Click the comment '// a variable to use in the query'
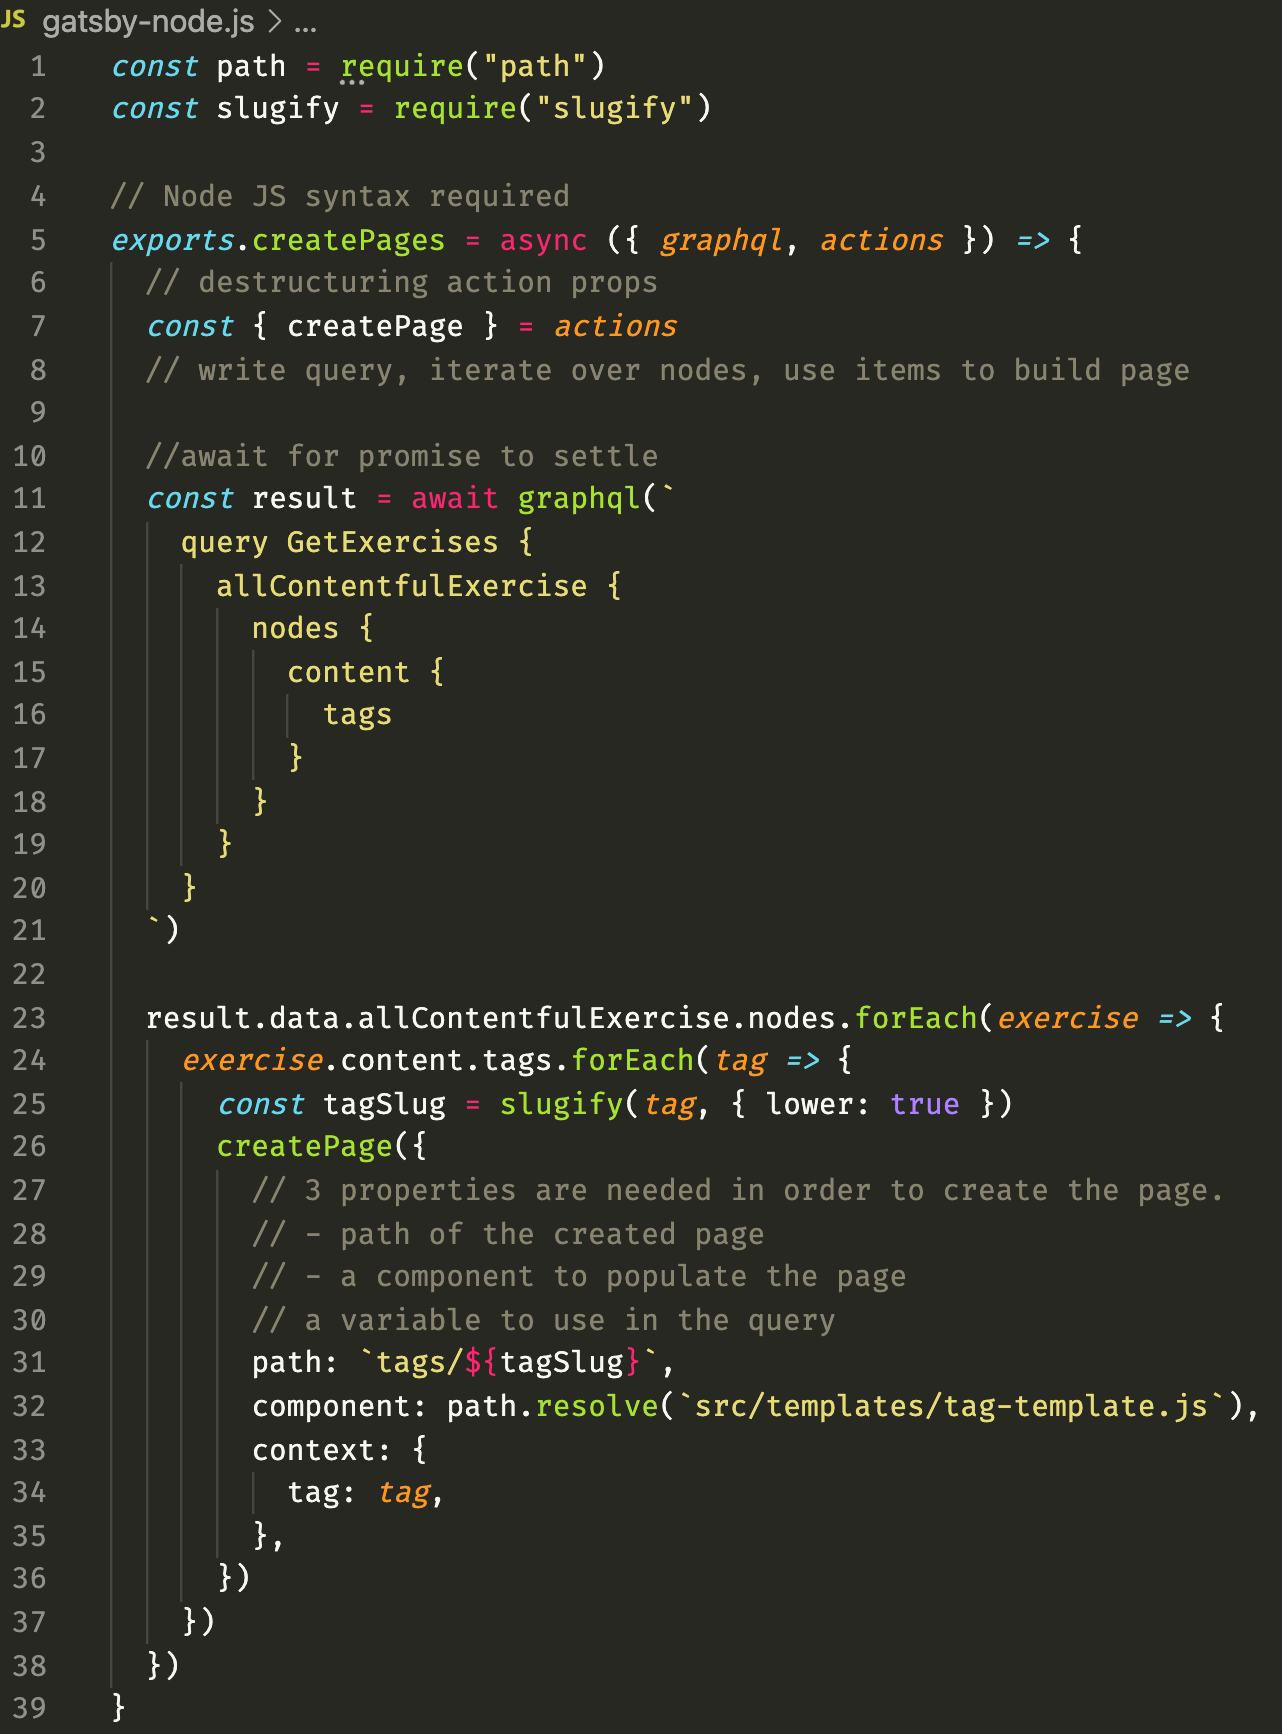This screenshot has height=1734, width=1282. 543,1320
